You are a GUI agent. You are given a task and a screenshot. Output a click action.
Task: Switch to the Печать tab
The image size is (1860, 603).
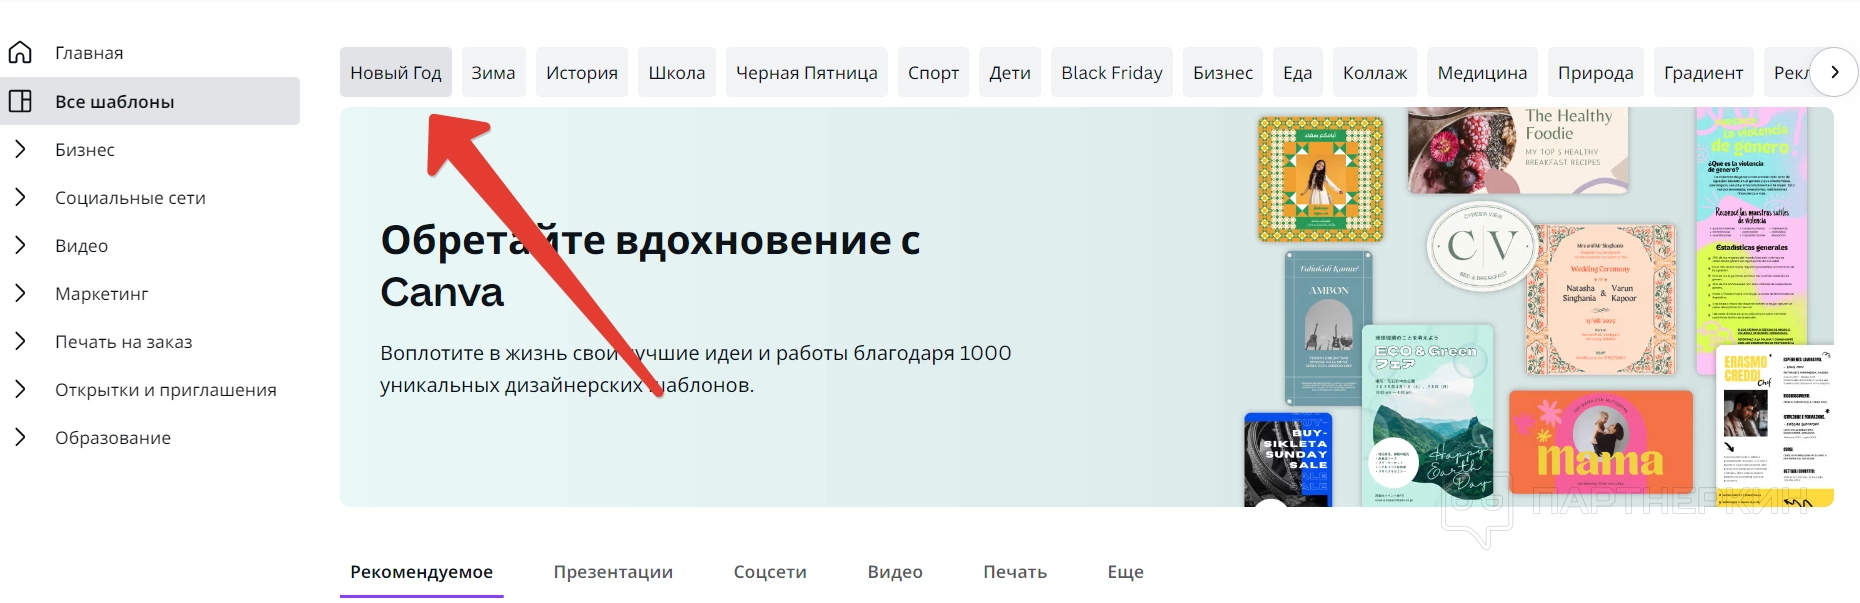pos(1015,572)
